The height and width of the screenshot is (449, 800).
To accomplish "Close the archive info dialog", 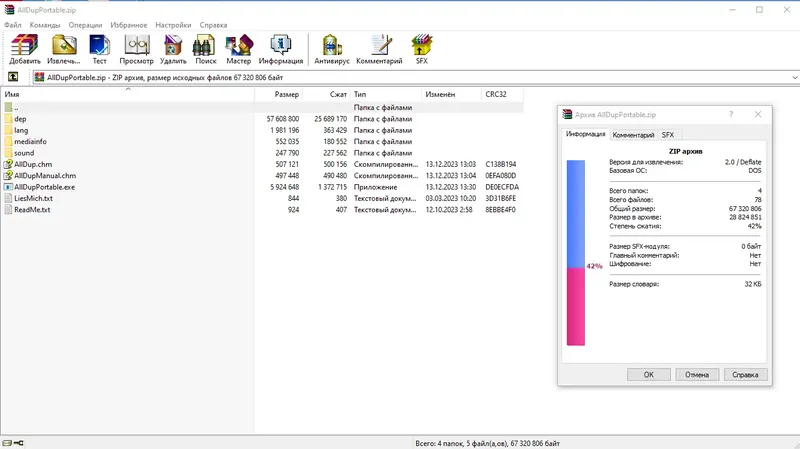I will [x=758, y=114].
